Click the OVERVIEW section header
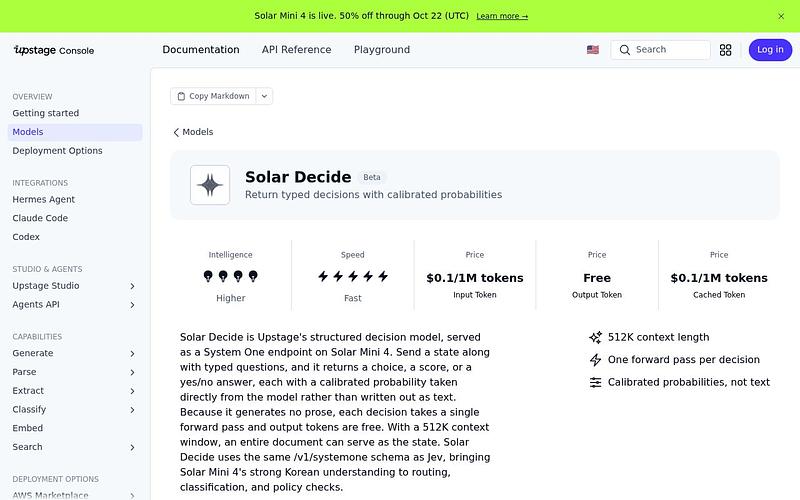The width and height of the screenshot is (800, 500). (x=32, y=96)
